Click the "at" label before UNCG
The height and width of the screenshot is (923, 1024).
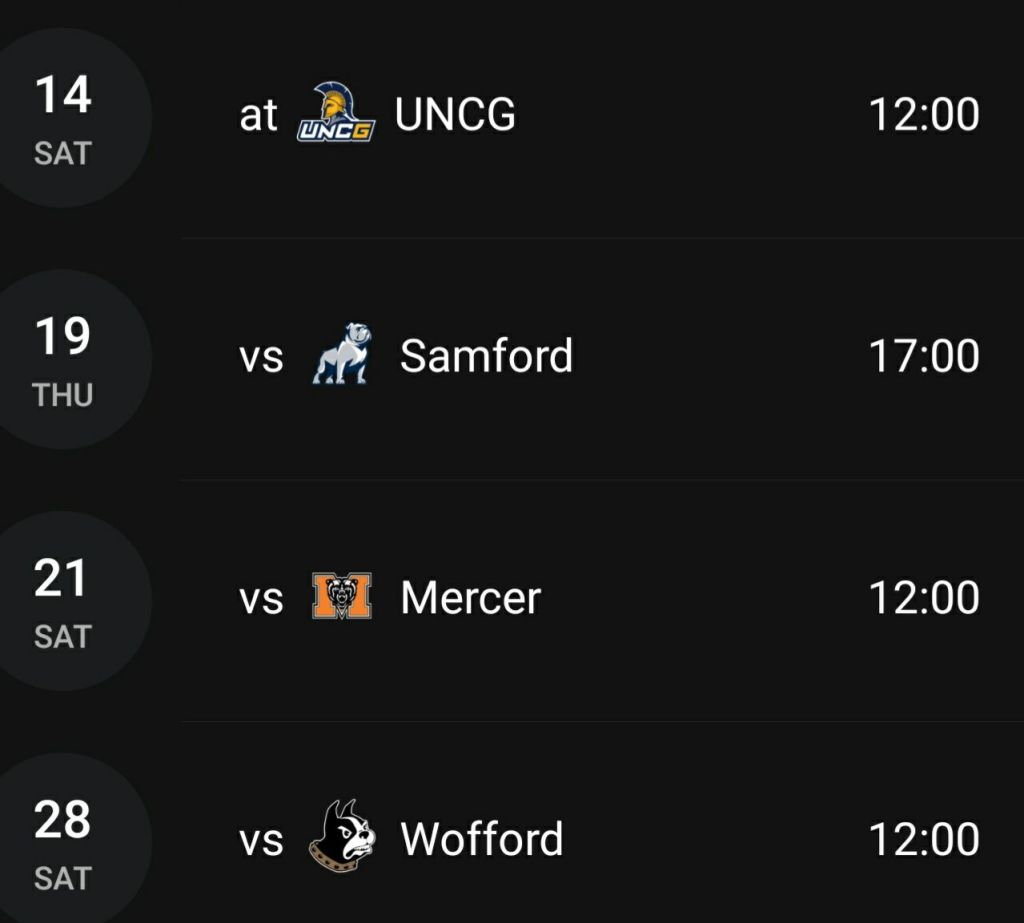click(258, 116)
